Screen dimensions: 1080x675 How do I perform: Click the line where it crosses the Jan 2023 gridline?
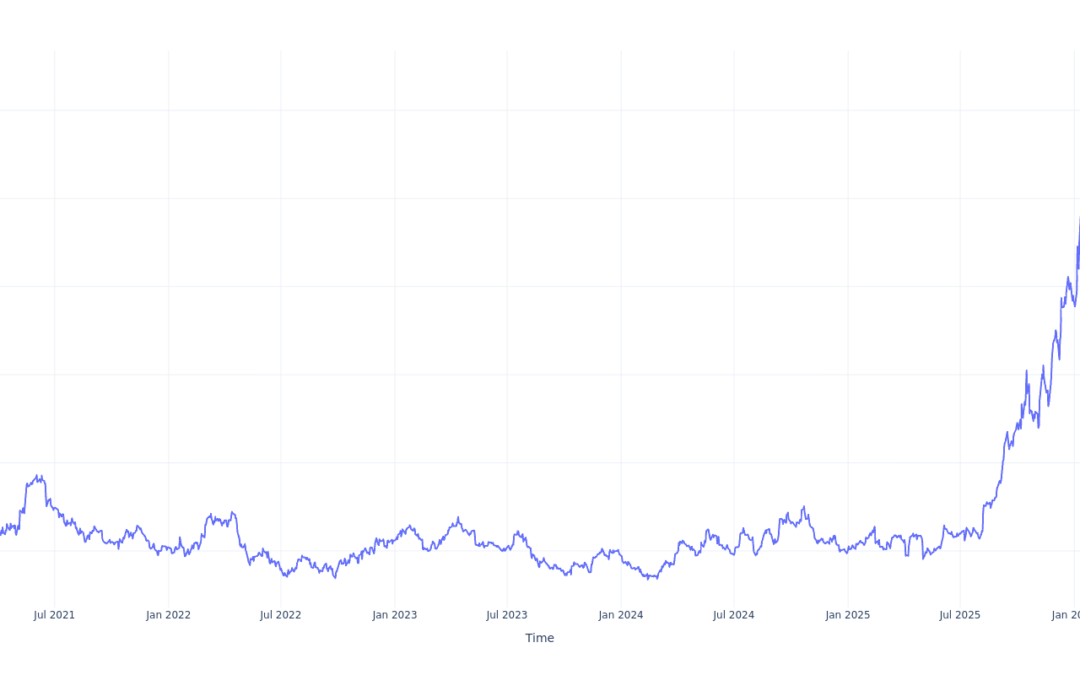click(x=395, y=537)
